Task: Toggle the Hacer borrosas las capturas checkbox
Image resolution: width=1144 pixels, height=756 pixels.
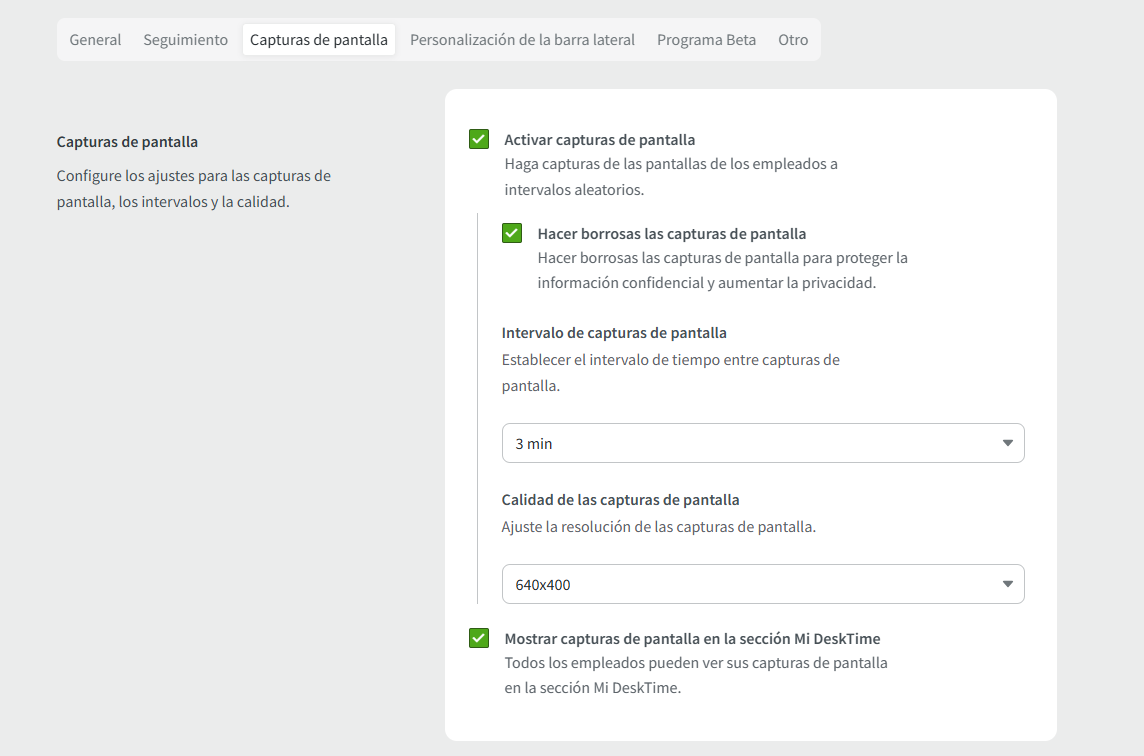Action: click(512, 233)
